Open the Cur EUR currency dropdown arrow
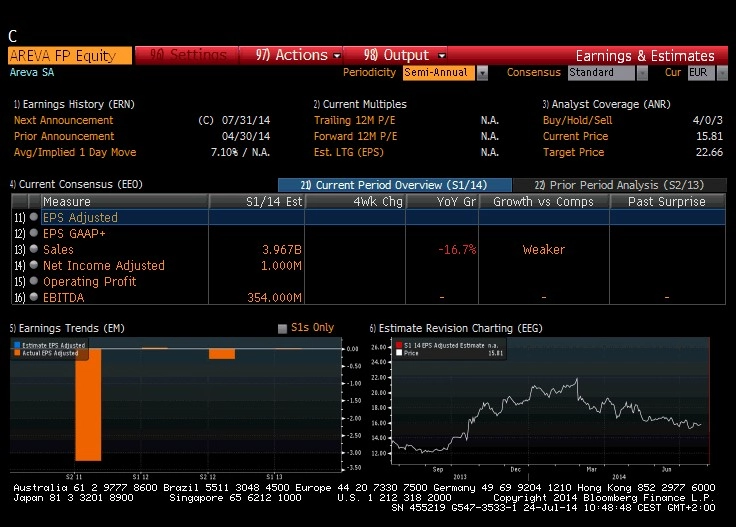The width and height of the screenshot is (736, 527). (722, 73)
